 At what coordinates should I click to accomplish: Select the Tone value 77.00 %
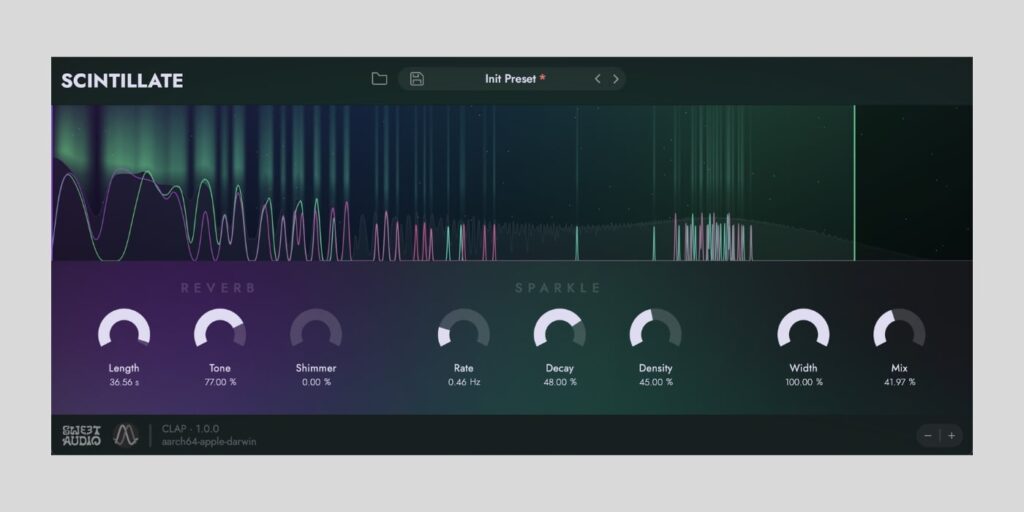click(220, 382)
